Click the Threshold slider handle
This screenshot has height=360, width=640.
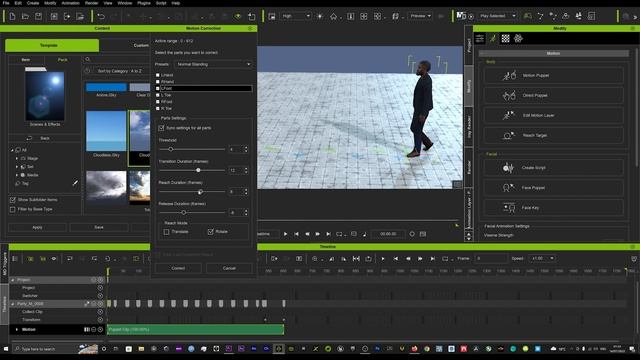(171, 149)
